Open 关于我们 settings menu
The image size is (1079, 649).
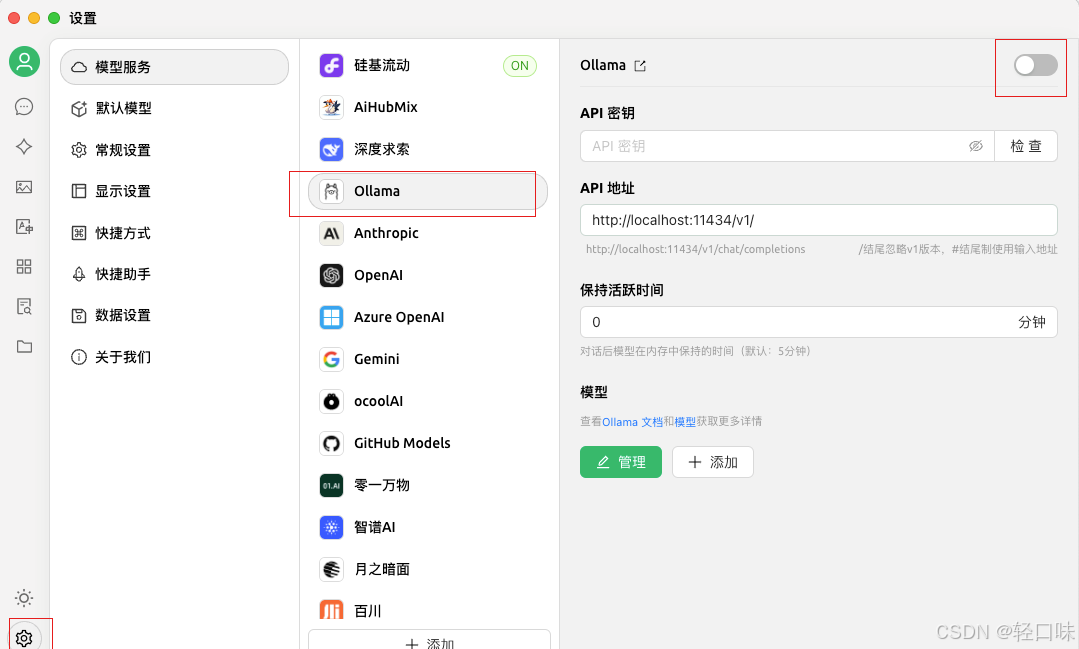click(x=175, y=357)
